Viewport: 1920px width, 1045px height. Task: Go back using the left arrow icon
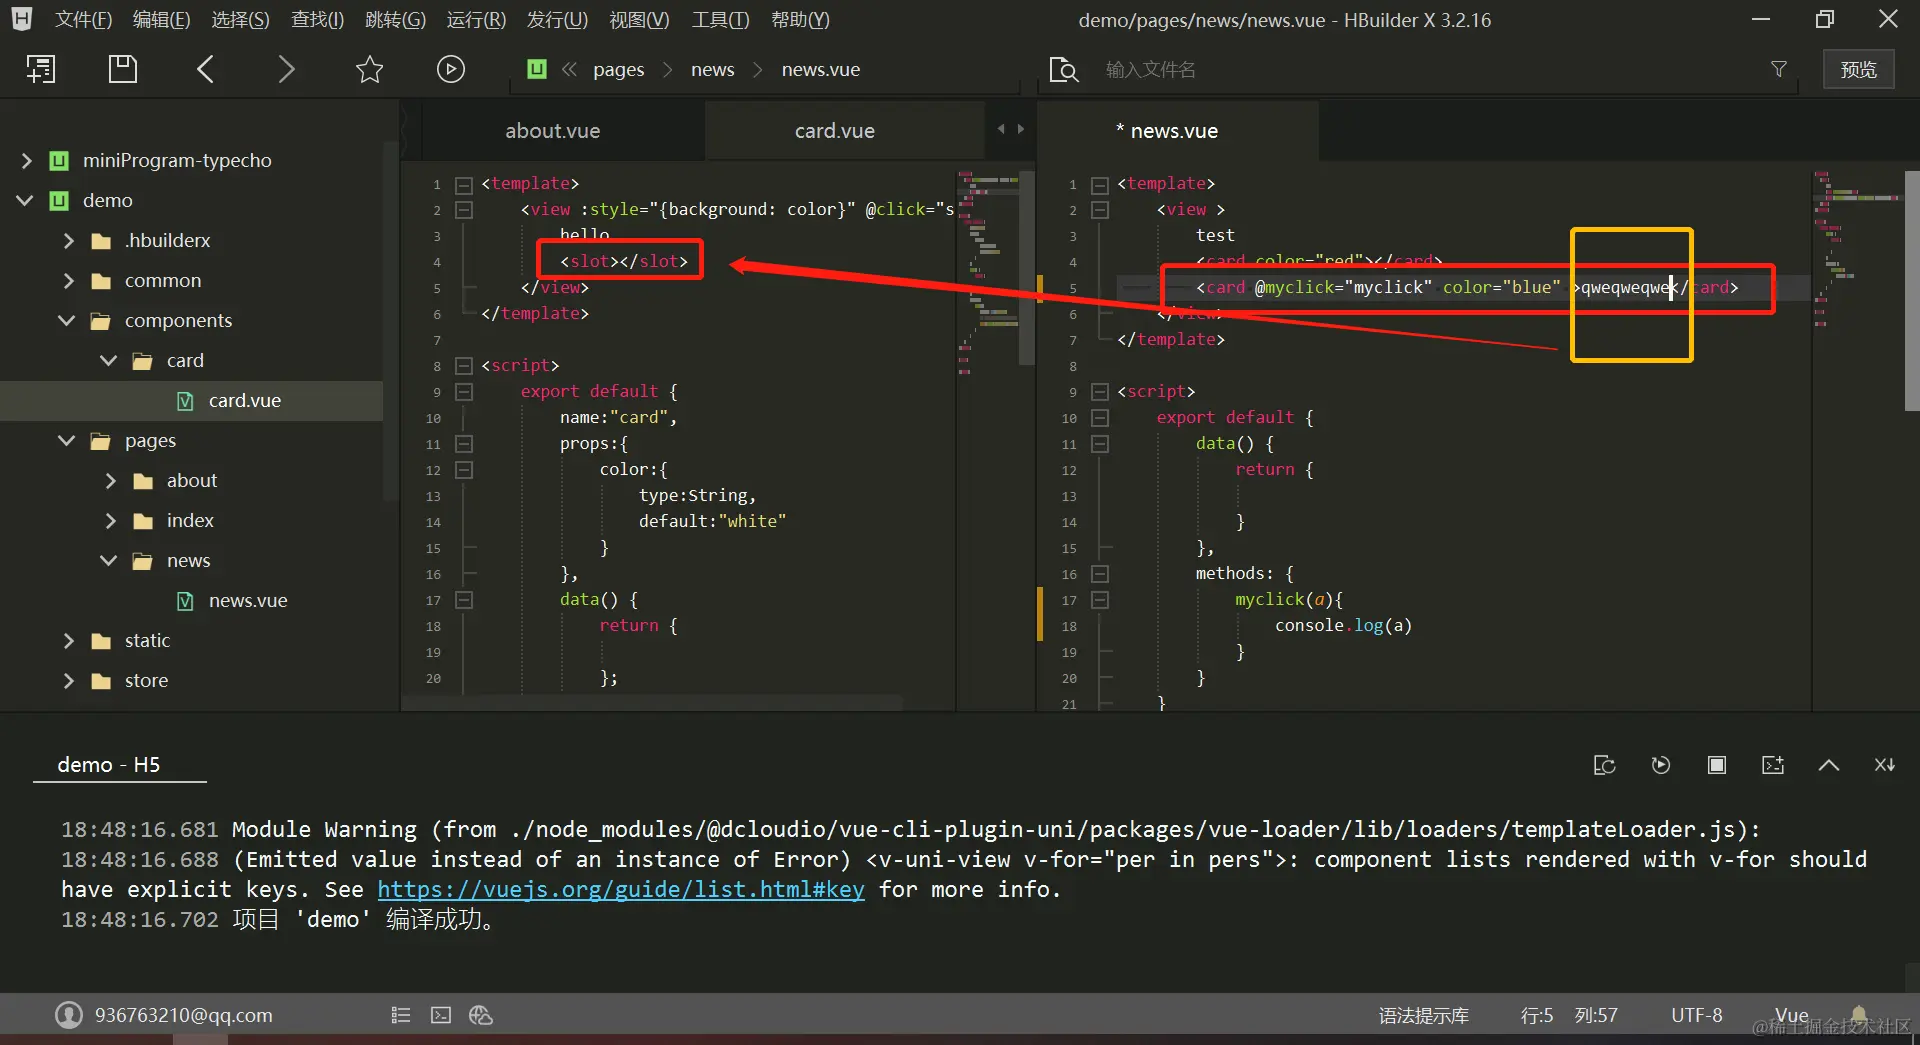tap(205, 69)
